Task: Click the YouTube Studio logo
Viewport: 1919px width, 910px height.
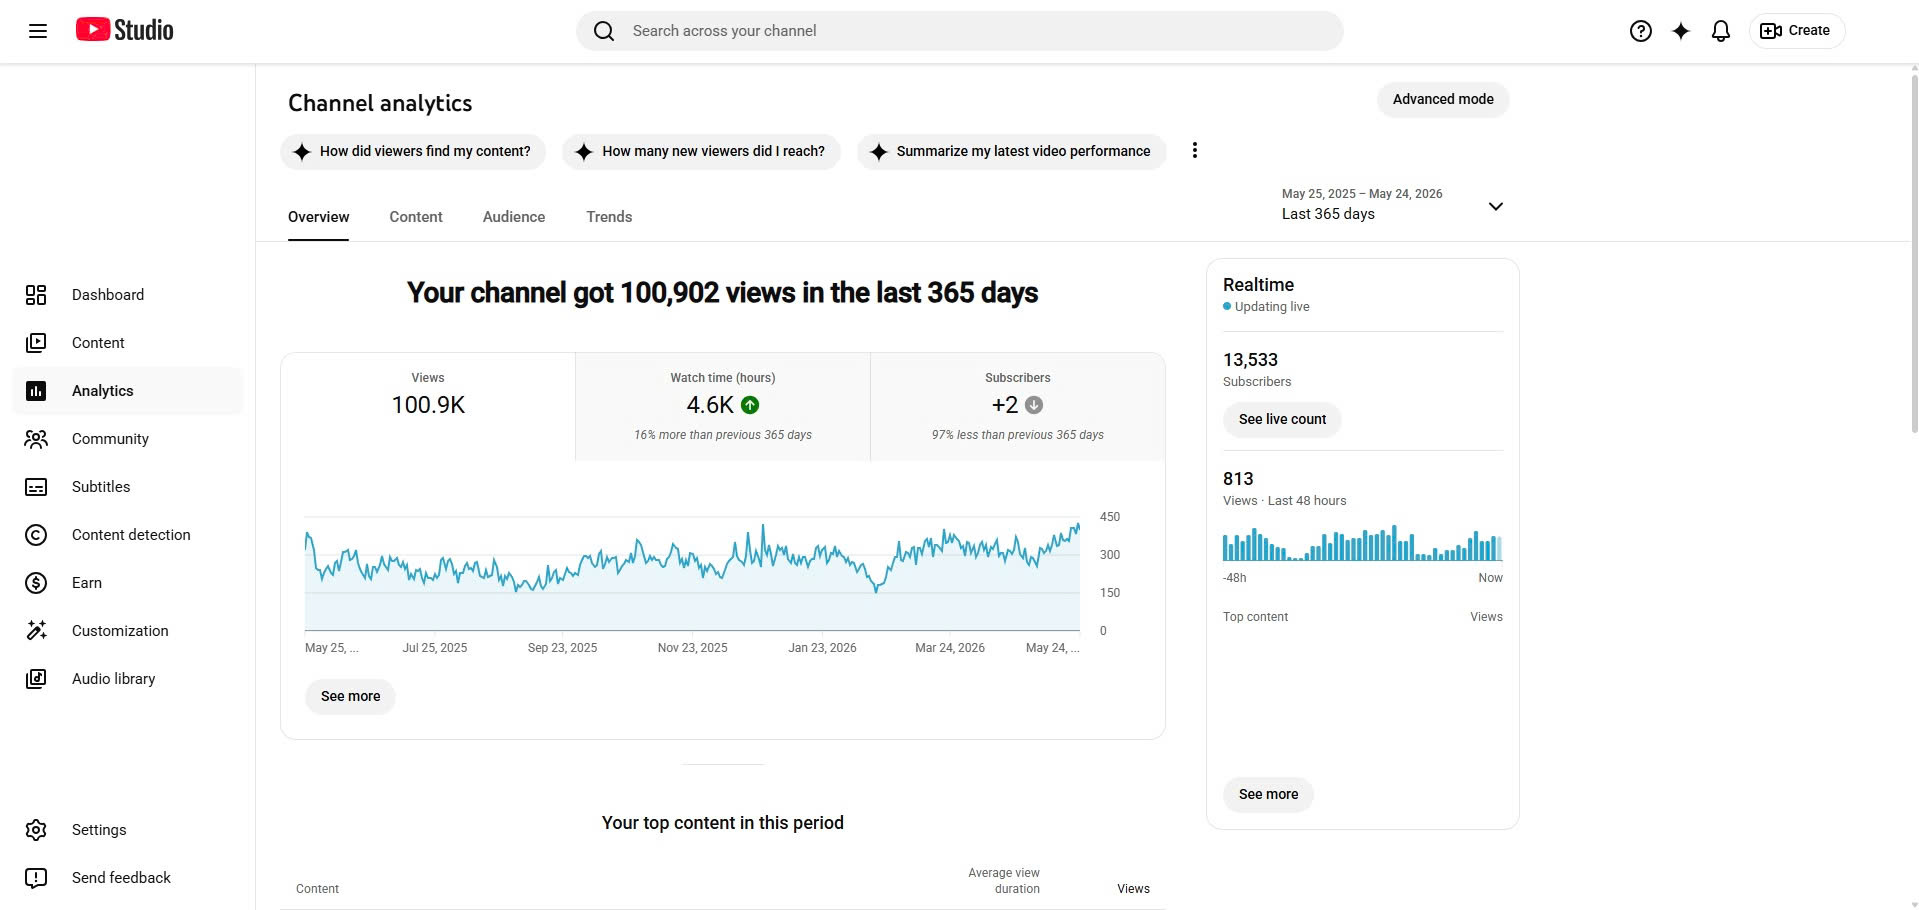Action: click(125, 30)
